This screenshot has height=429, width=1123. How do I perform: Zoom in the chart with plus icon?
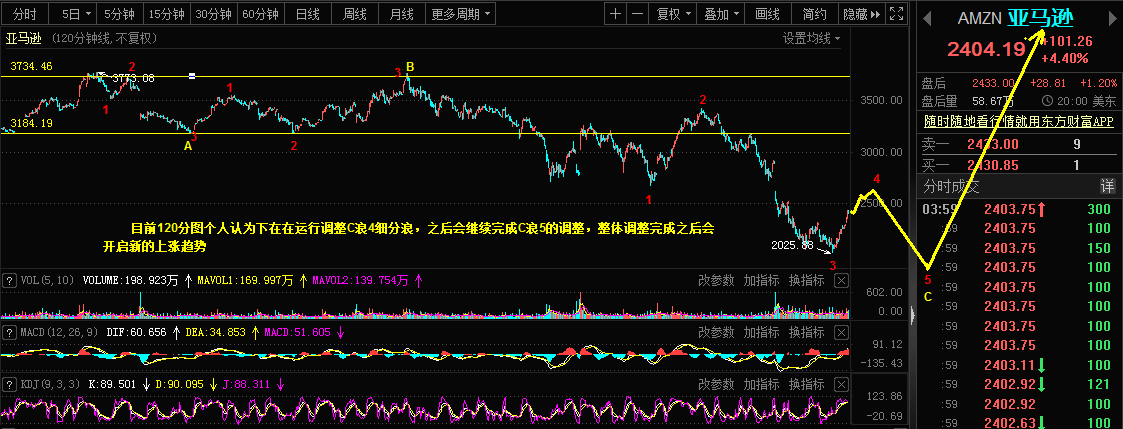click(x=616, y=13)
